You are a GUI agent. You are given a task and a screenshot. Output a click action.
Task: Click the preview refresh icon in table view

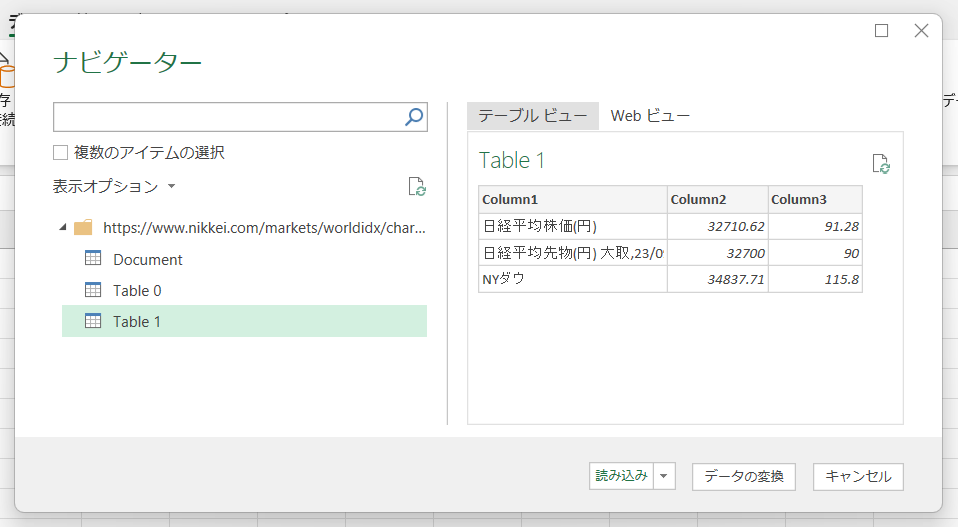pos(880,164)
